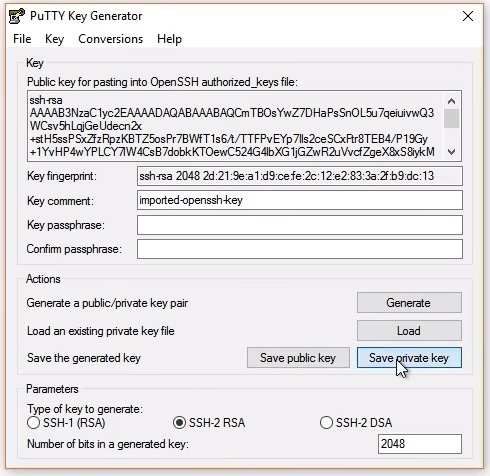Open the Conversions menu
The image size is (490, 476).
[111, 39]
